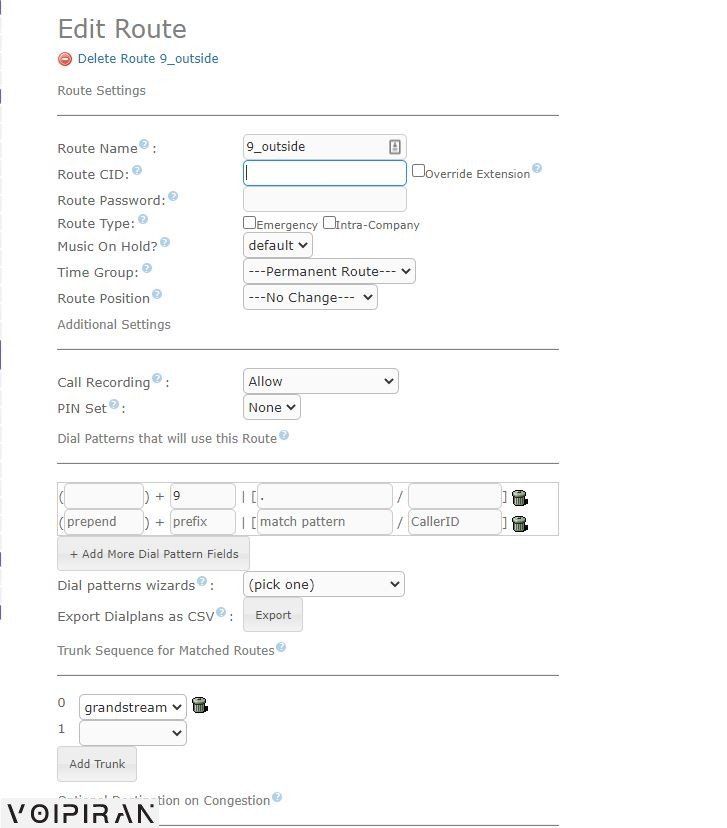Click the Edit Route heading

pos(122,29)
